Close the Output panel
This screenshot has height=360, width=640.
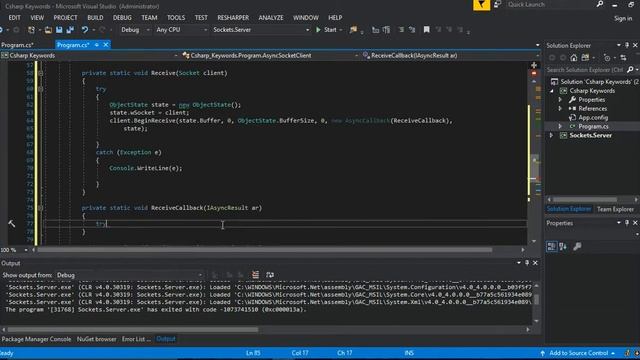click(535, 263)
